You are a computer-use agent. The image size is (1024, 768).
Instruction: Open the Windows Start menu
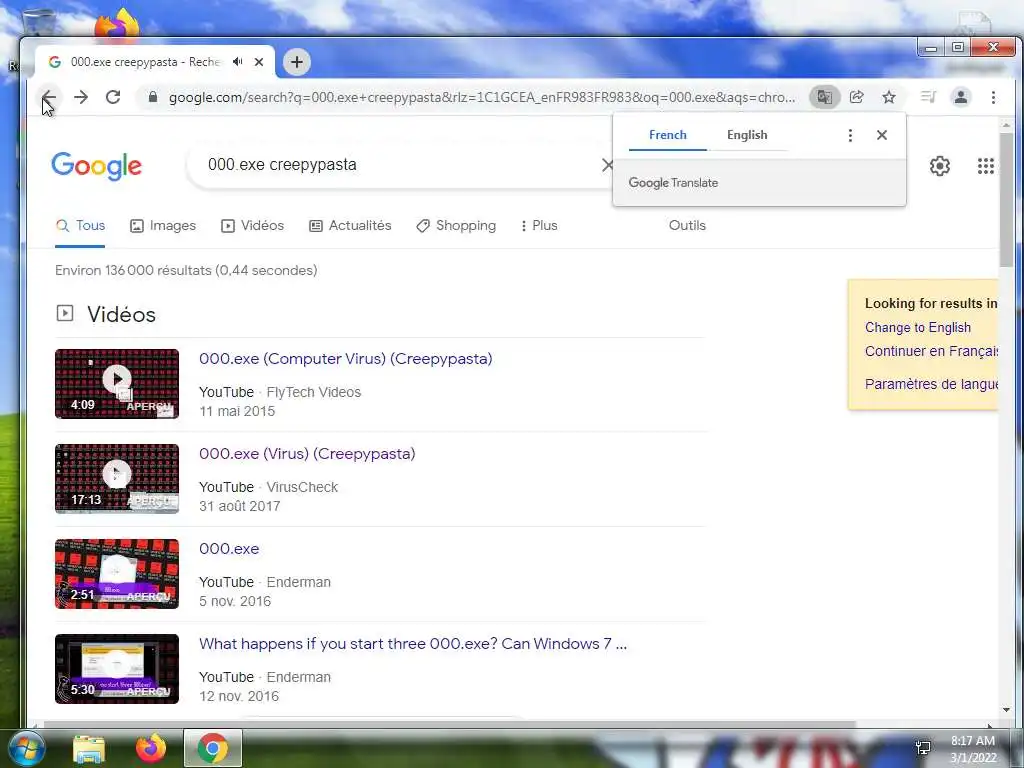[x=26, y=748]
